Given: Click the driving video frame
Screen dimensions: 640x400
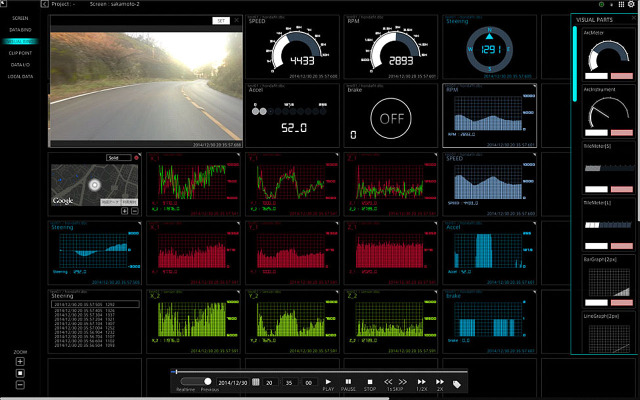Looking at the screenshot, I should tap(146, 87).
